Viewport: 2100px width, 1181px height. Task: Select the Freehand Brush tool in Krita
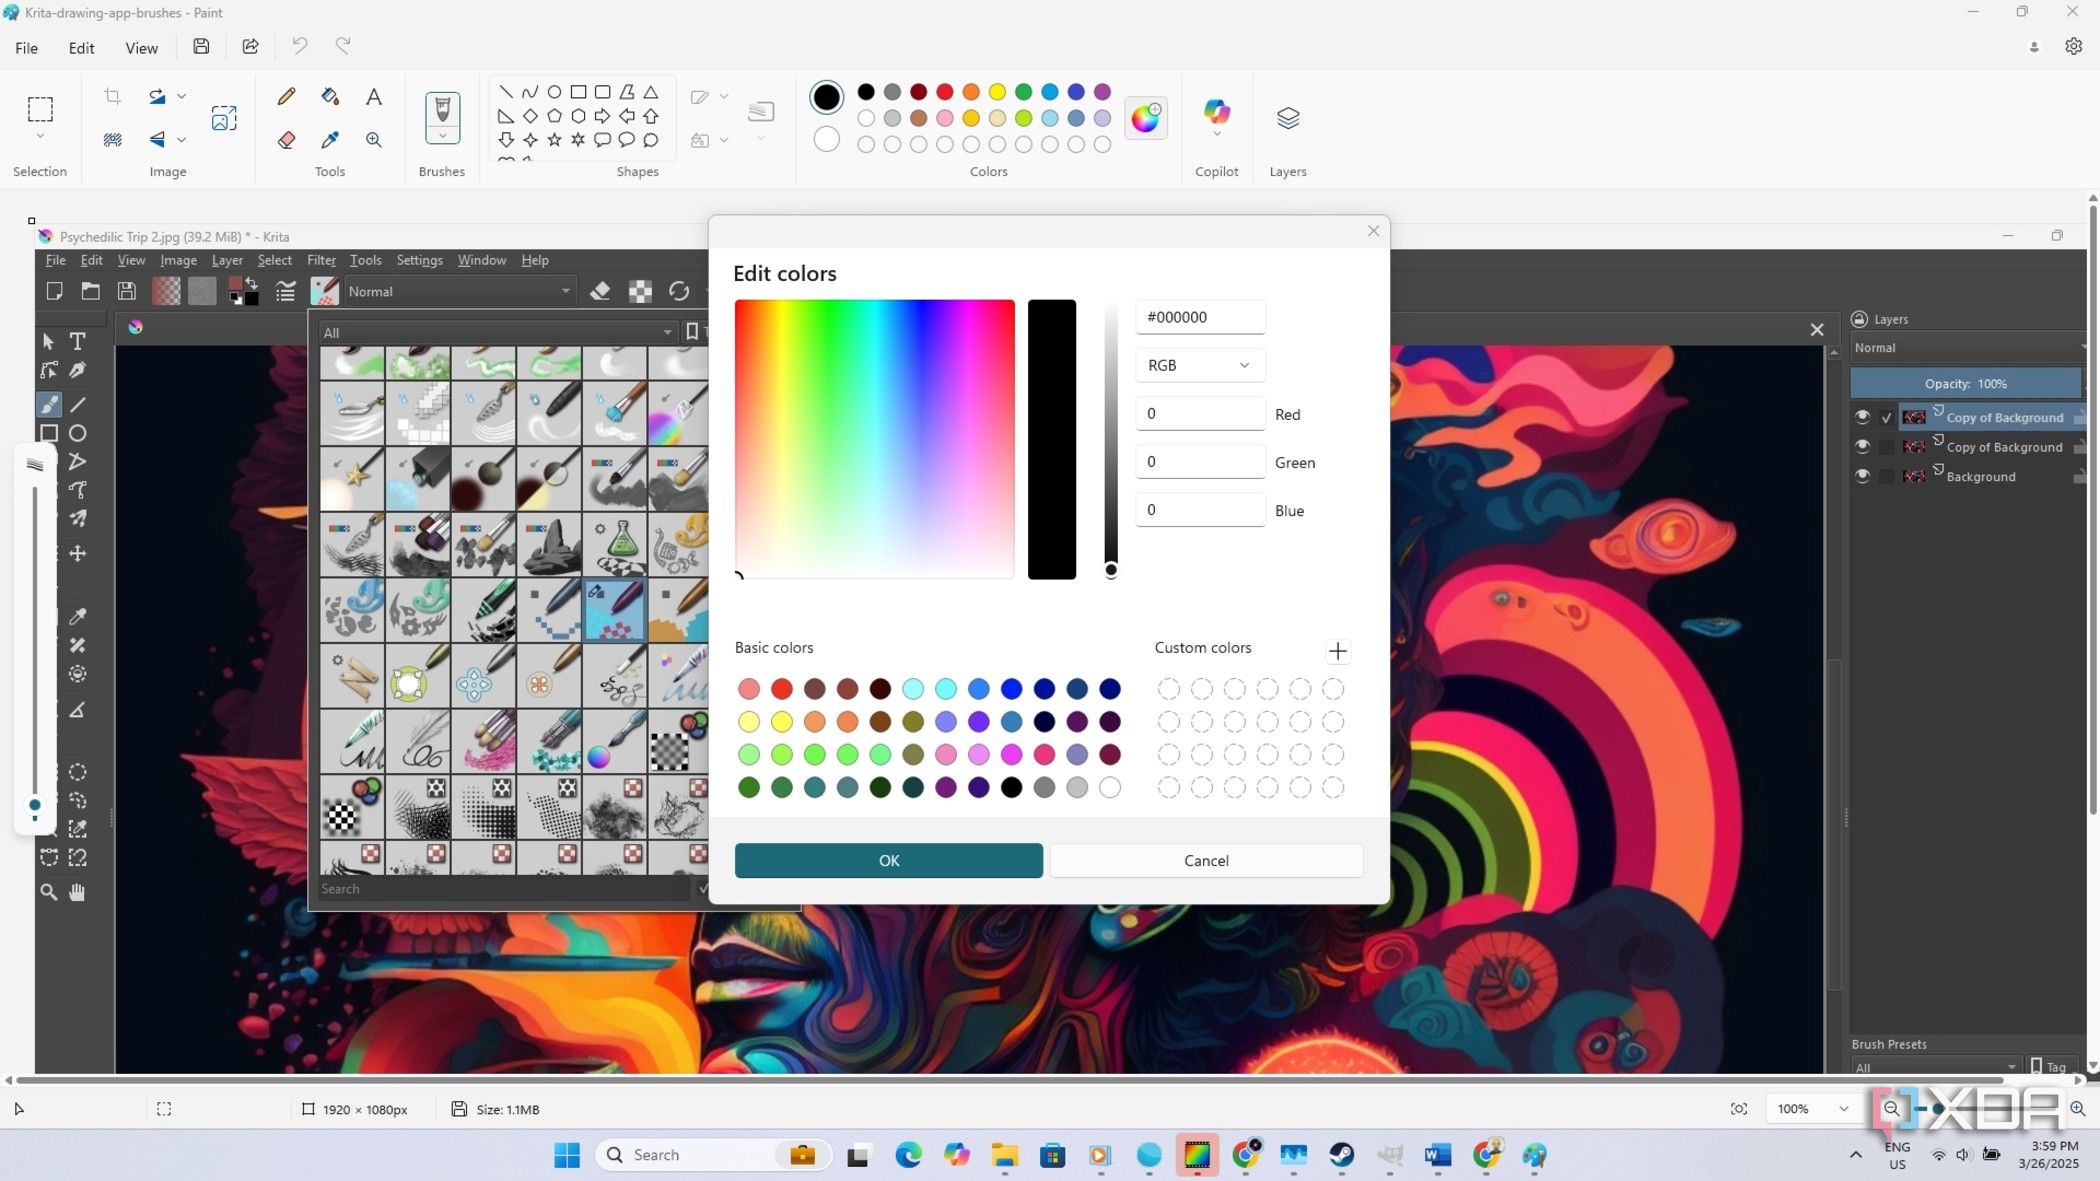(x=48, y=404)
